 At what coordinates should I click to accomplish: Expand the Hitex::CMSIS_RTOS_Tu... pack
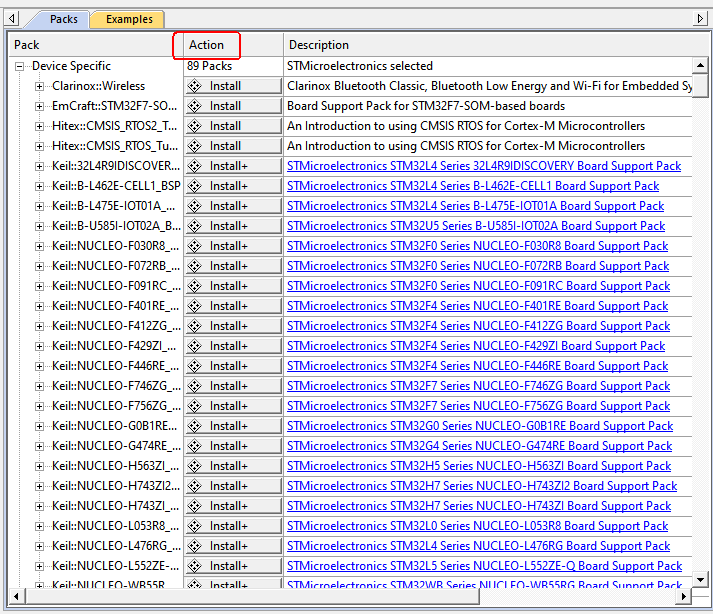pos(40,146)
